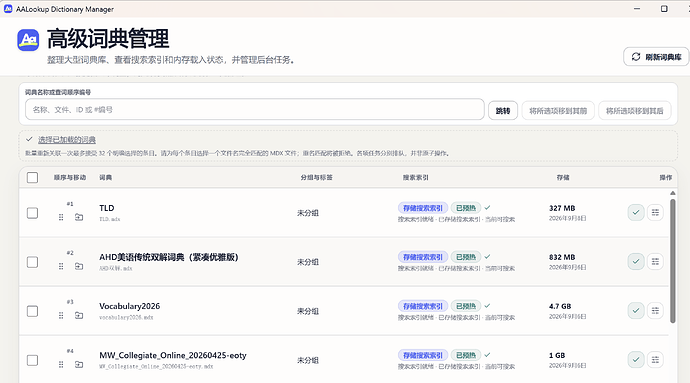The height and width of the screenshot is (383, 690).
Task: Click 将所选项移到其后 button
Action: pyautogui.click(x=635, y=110)
